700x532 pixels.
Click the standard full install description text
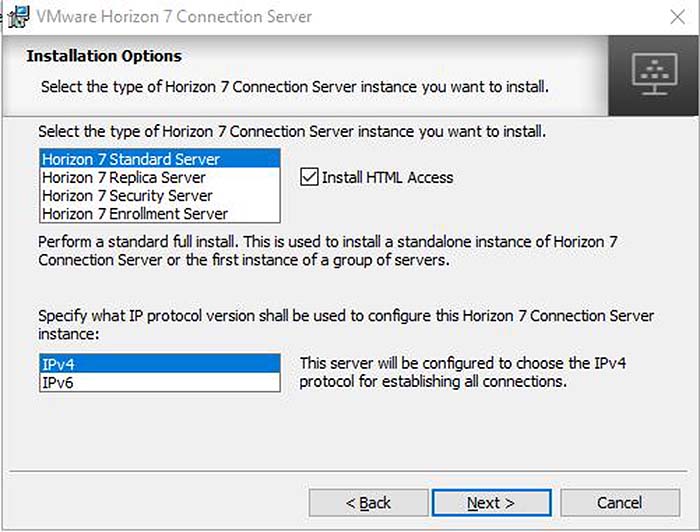[328, 251]
